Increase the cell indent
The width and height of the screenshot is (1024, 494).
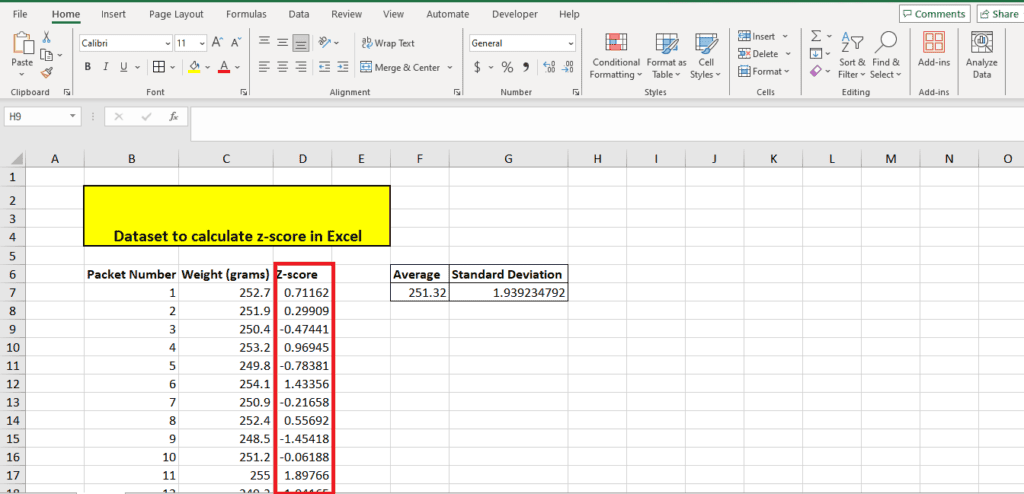click(x=342, y=67)
